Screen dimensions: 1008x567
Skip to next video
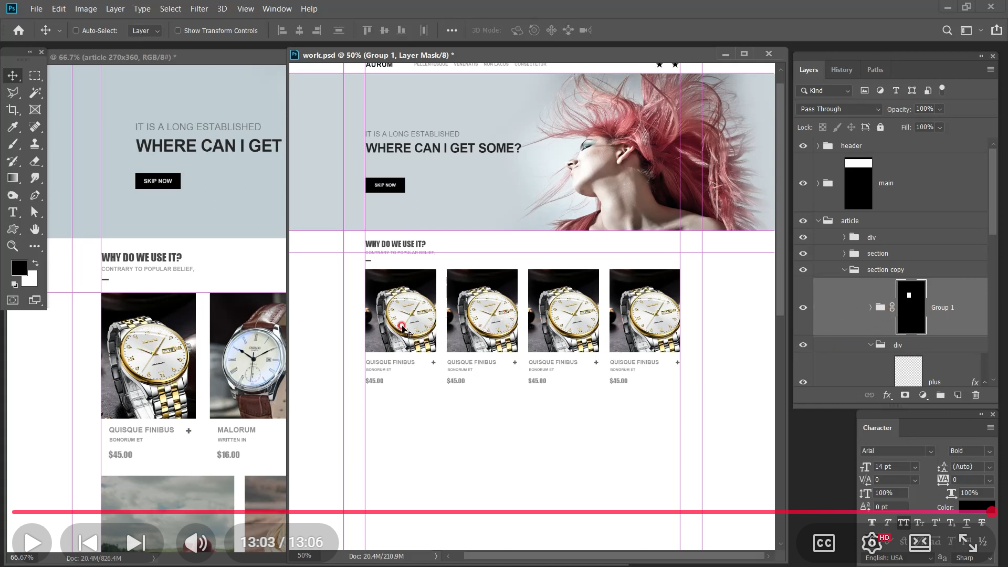pyautogui.click(x=136, y=543)
